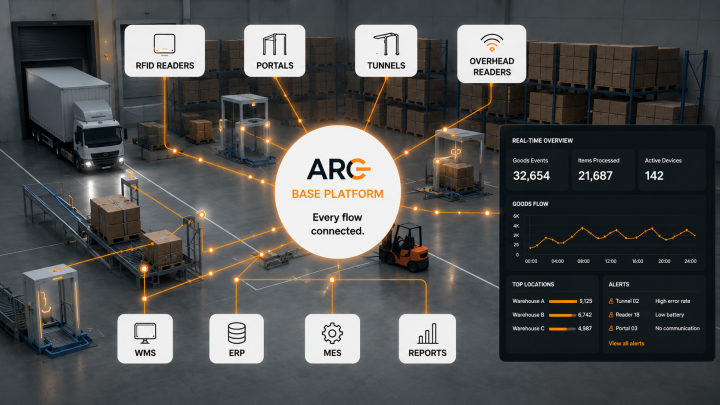Click the Portal 03 alert warning icon

[x=611, y=328]
